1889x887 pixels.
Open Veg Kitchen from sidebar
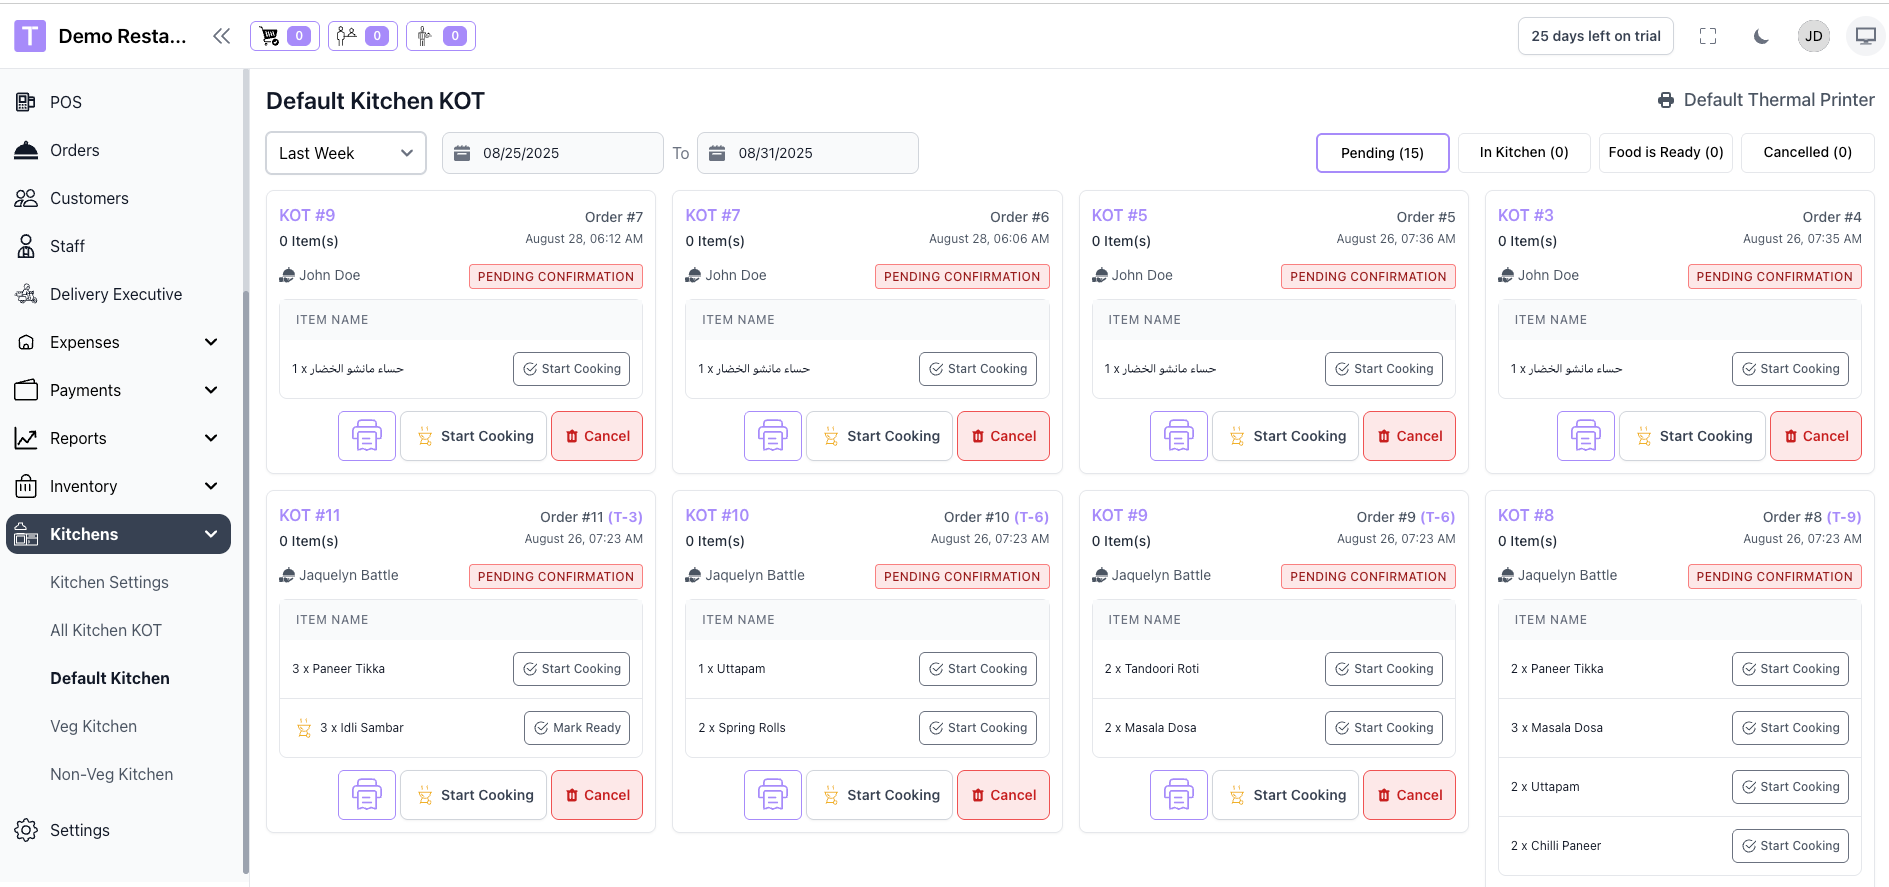[94, 726]
